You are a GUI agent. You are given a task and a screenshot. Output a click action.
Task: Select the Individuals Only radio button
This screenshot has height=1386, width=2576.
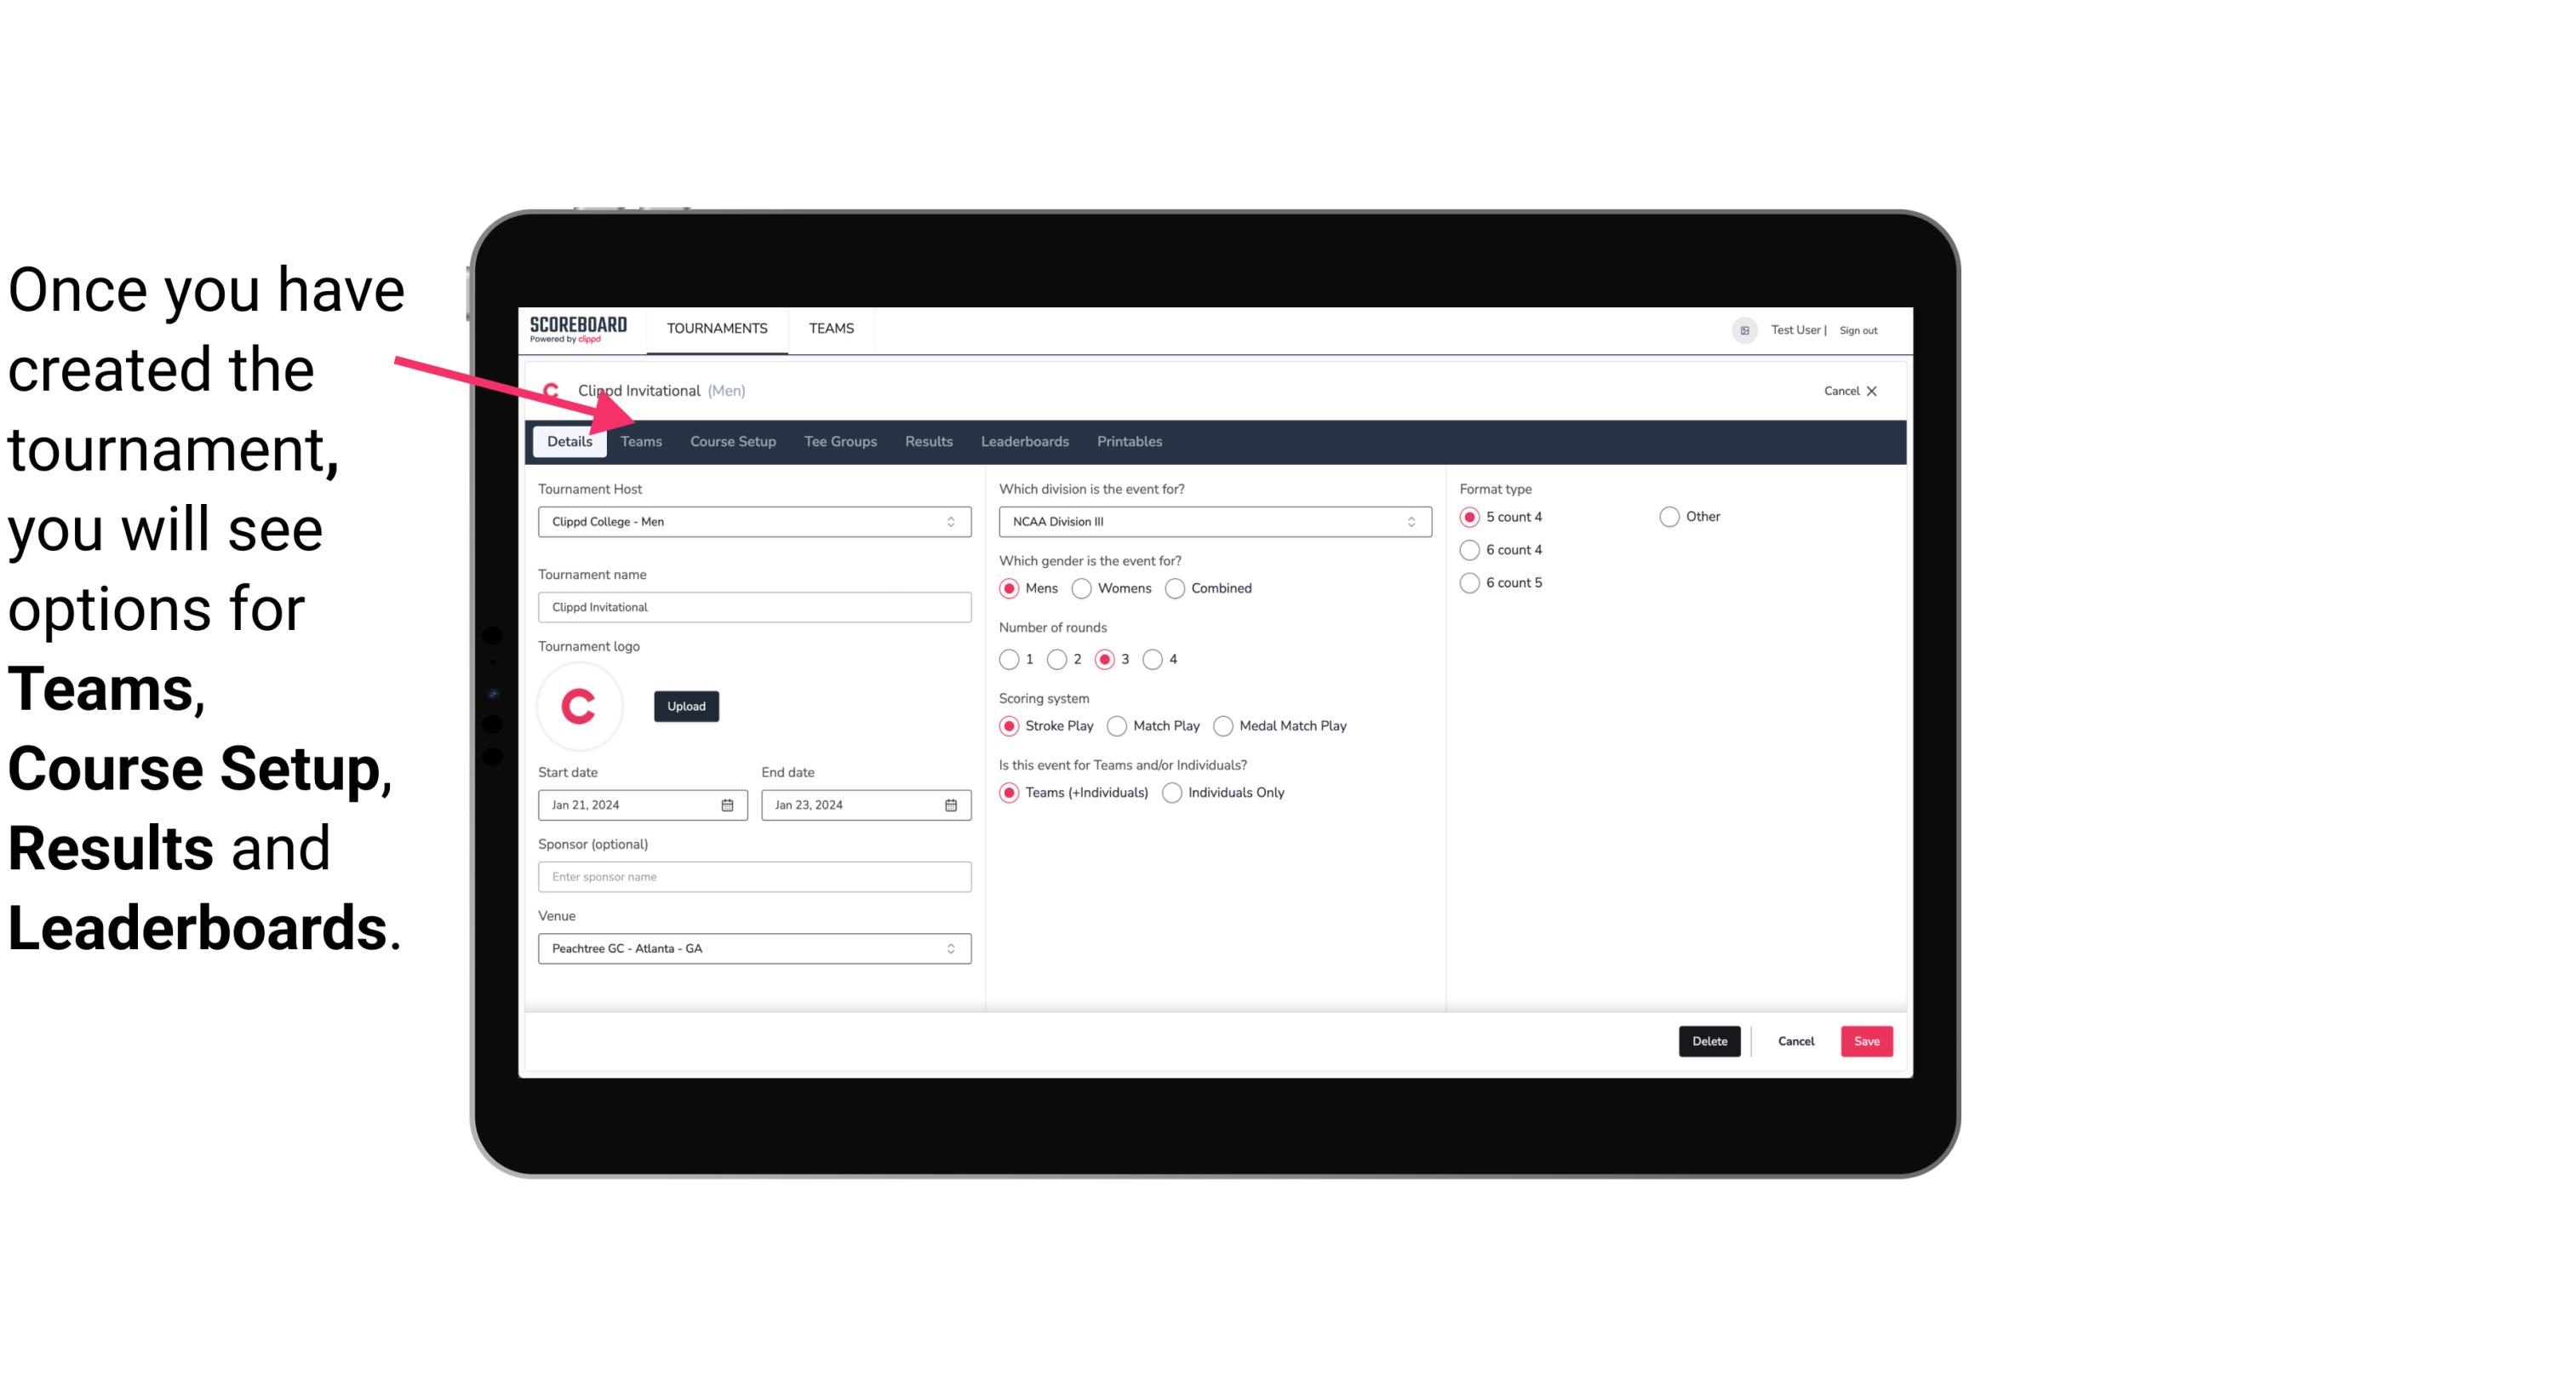click(1171, 792)
